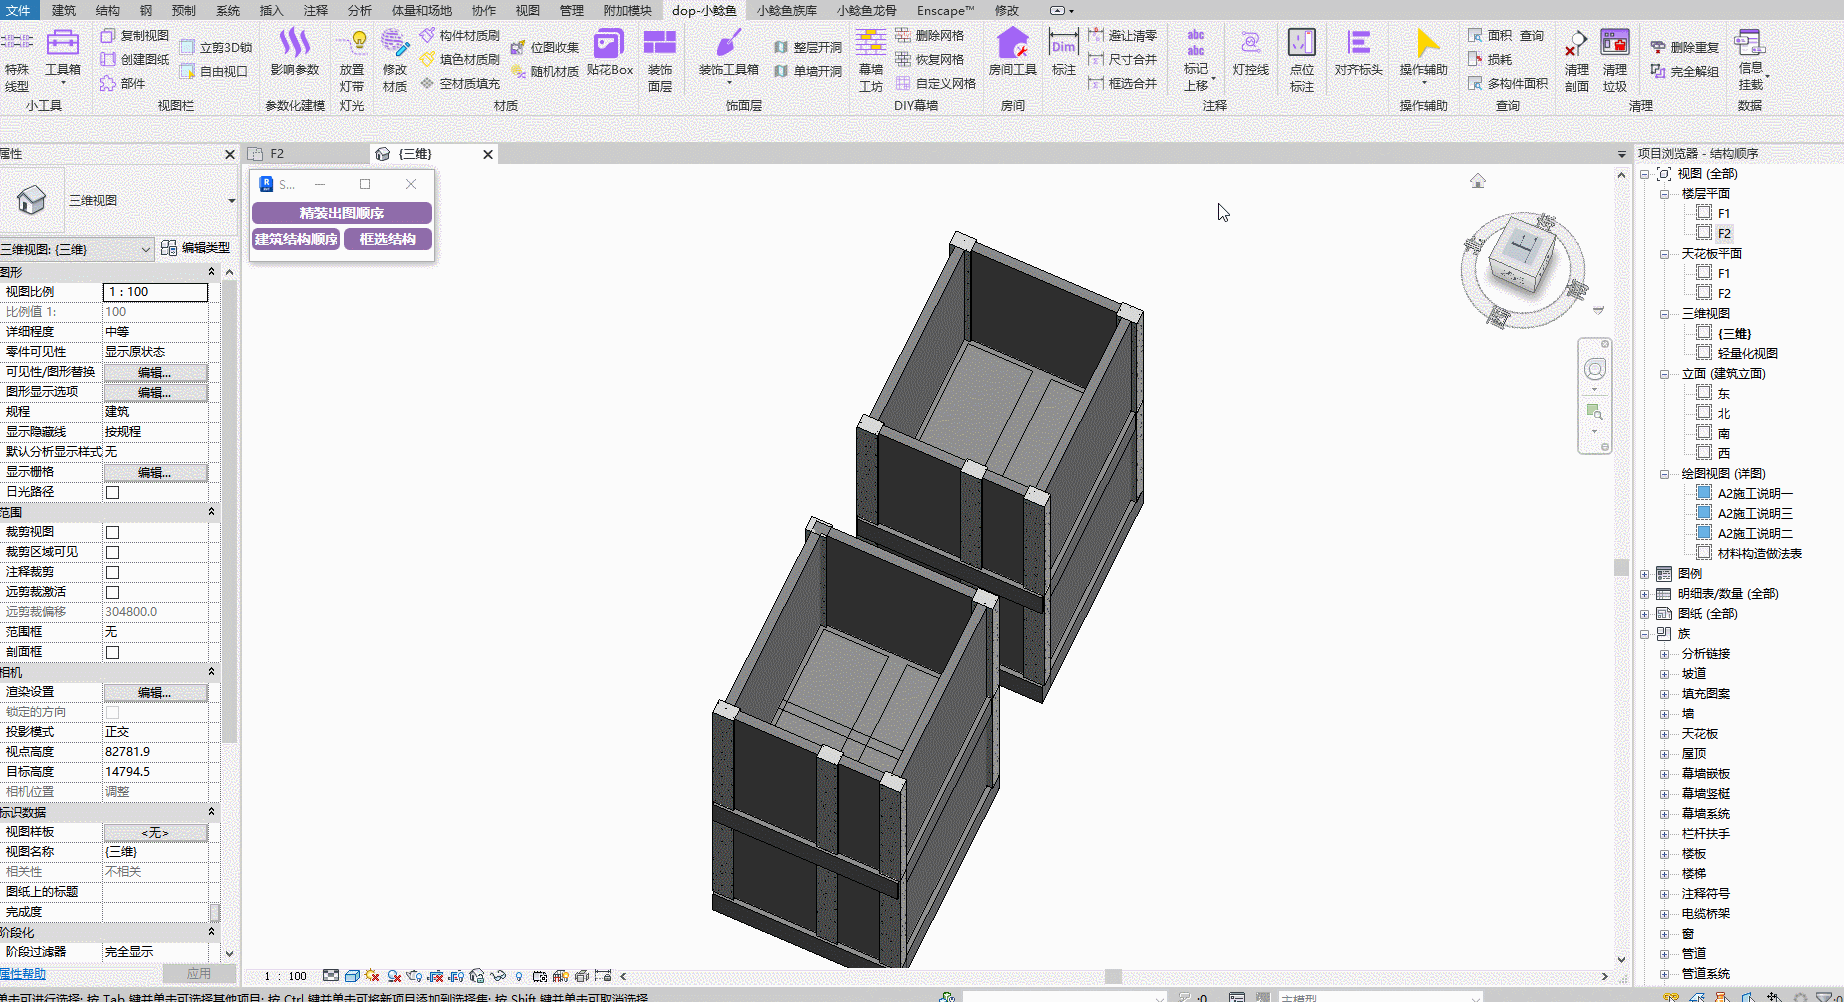Check the 剖面框 section box checkbox
1844x1002 pixels.
pyautogui.click(x=113, y=653)
